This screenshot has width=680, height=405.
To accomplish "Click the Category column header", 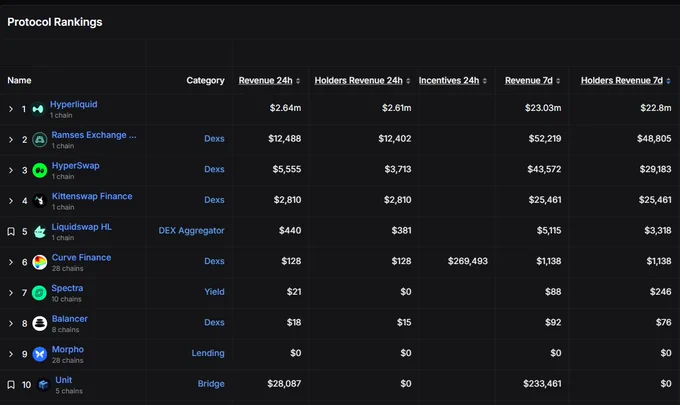I will pyautogui.click(x=206, y=81).
